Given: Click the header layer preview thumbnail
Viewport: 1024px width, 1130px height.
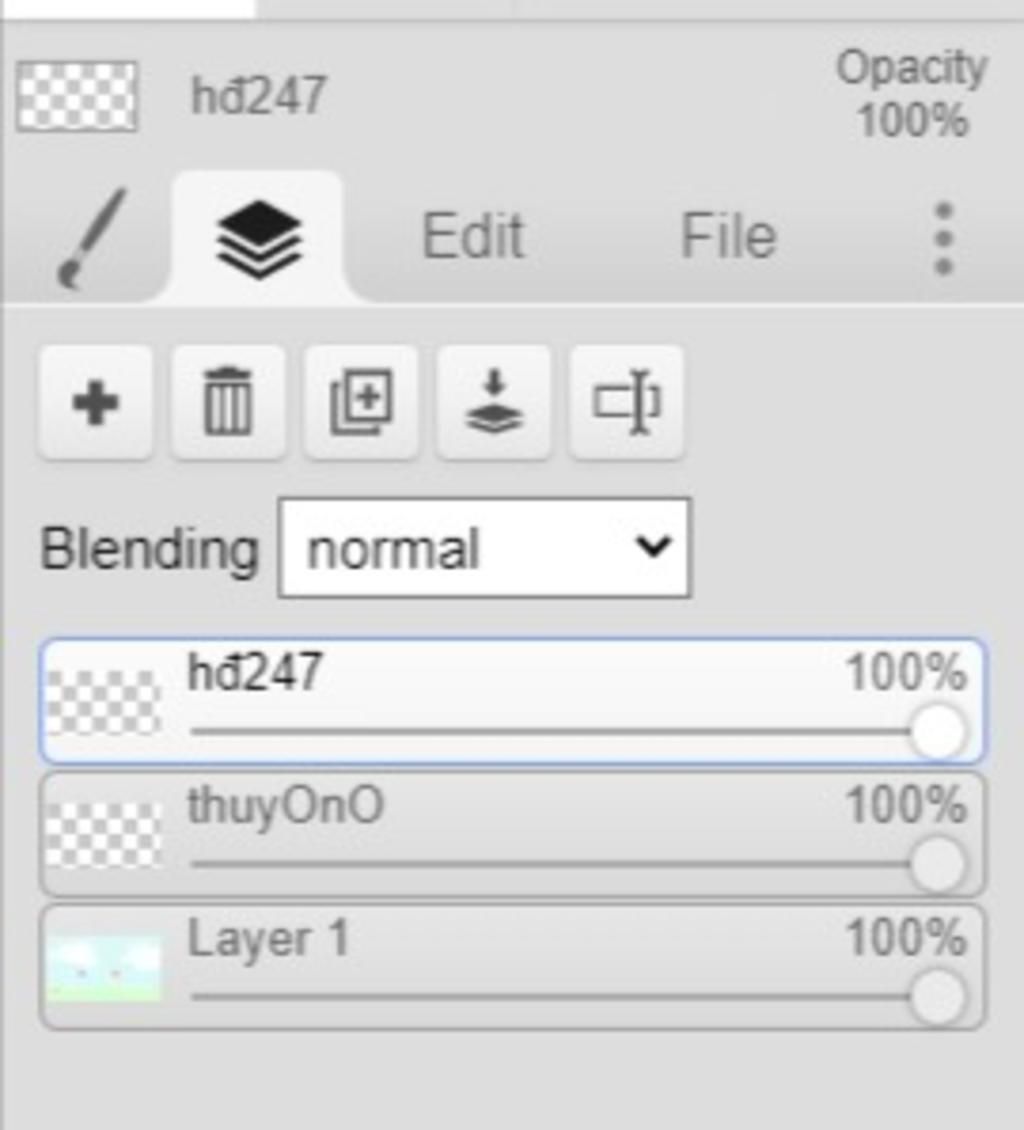Looking at the screenshot, I should [x=76, y=97].
